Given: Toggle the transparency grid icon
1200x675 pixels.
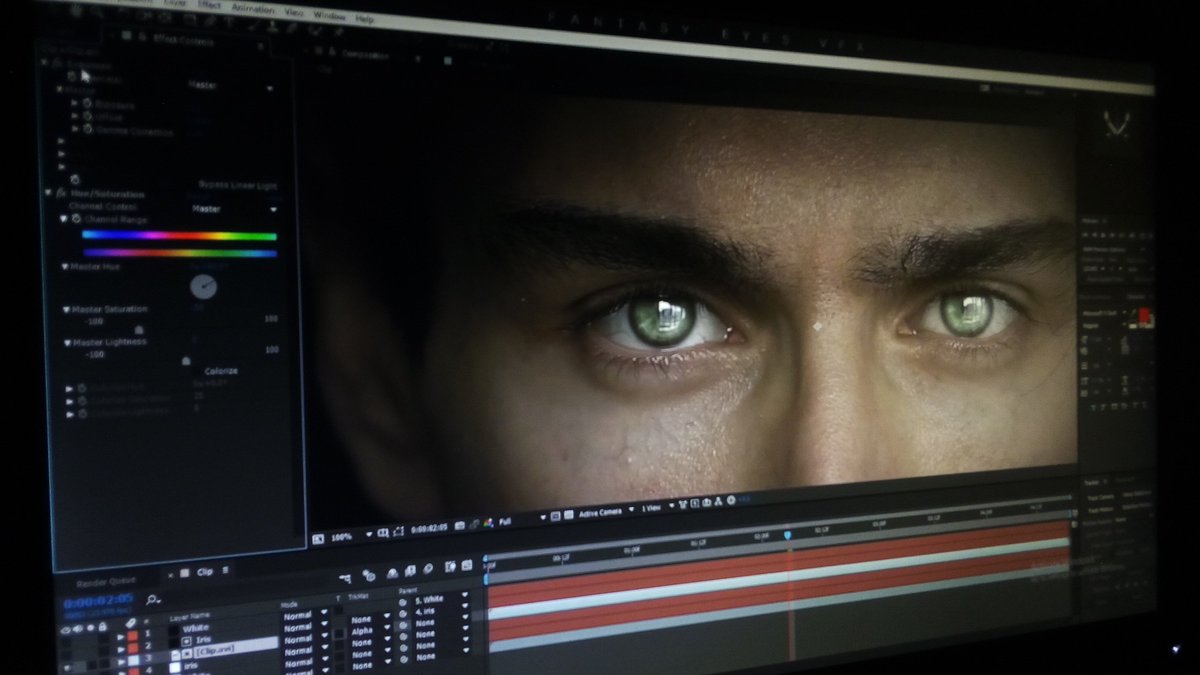Looking at the screenshot, I should click(x=569, y=515).
